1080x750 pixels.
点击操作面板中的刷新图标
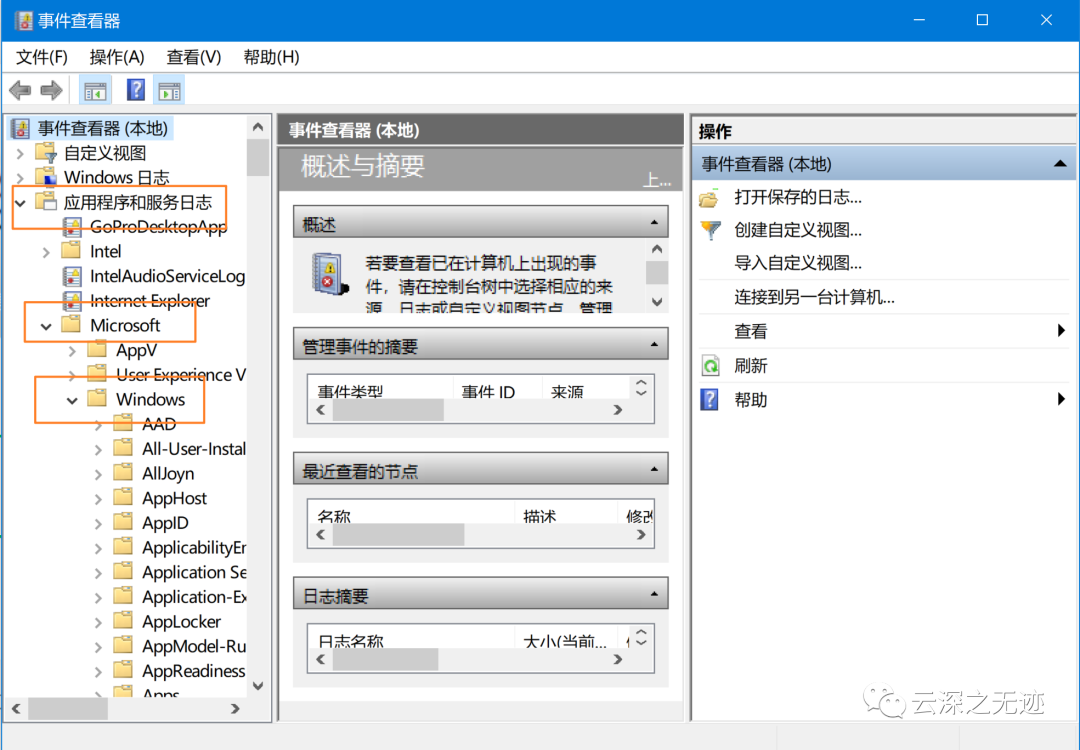click(711, 365)
